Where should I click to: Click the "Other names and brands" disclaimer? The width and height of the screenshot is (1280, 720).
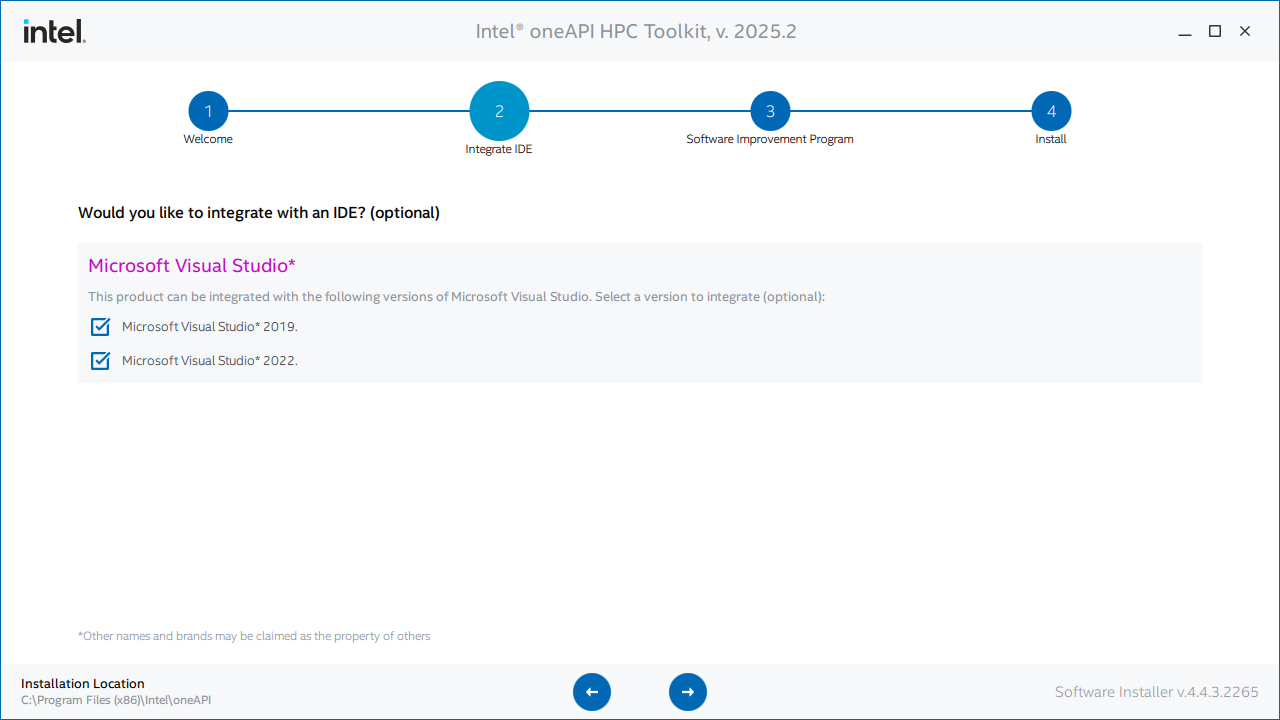(254, 636)
